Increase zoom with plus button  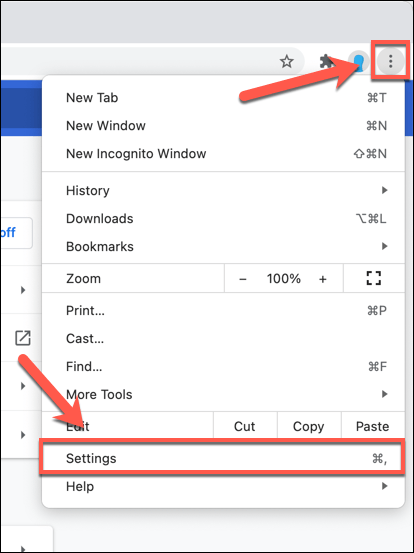click(x=323, y=279)
